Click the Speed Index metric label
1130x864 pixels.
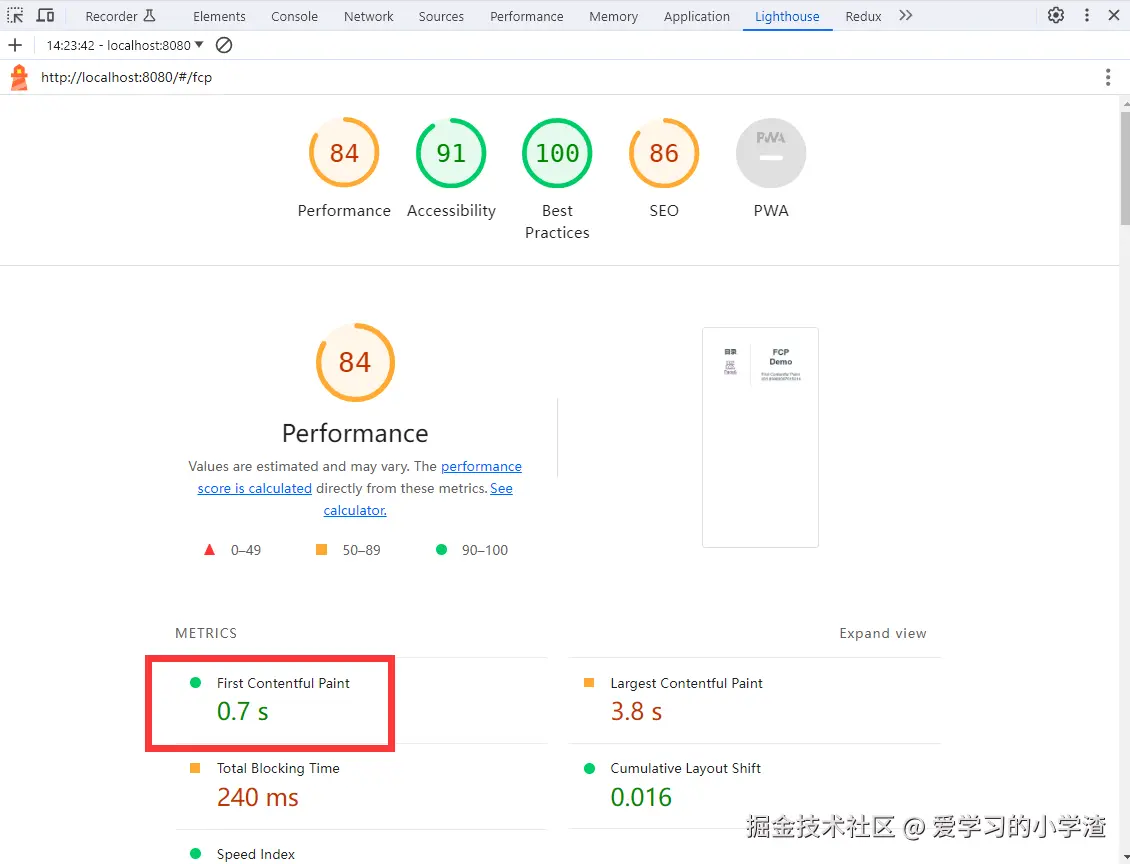coord(256,854)
